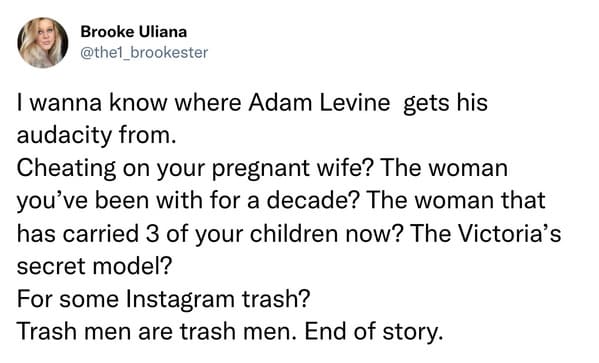599x363 pixels.
Task: Click "Trash men are trash men." sentence
Action: pyautogui.click(x=157, y=332)
